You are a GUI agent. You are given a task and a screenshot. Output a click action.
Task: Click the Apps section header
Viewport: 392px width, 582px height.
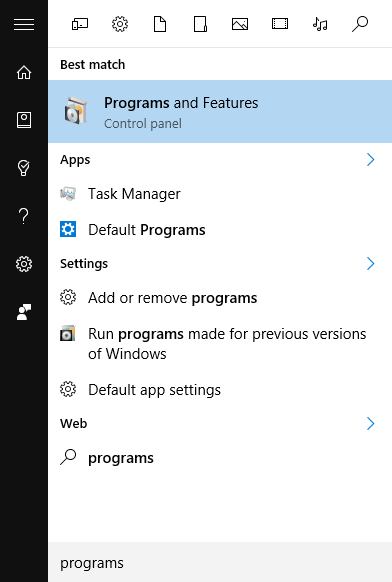(75, 160)
